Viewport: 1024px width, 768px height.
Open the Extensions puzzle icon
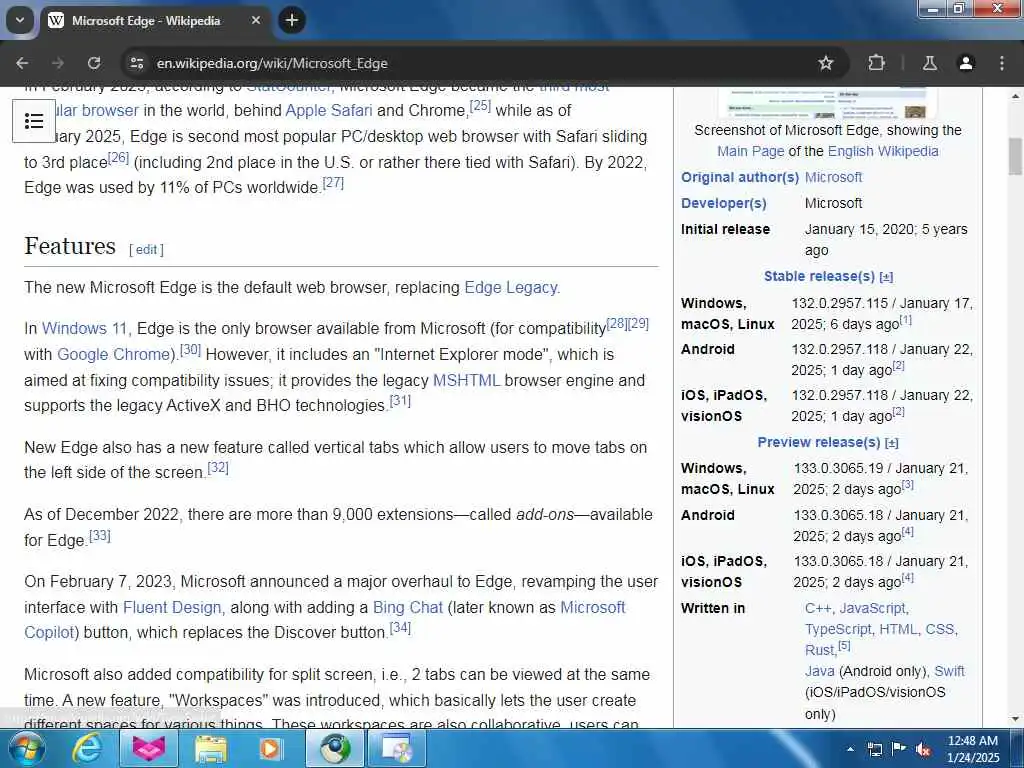(x=876, y=63)
